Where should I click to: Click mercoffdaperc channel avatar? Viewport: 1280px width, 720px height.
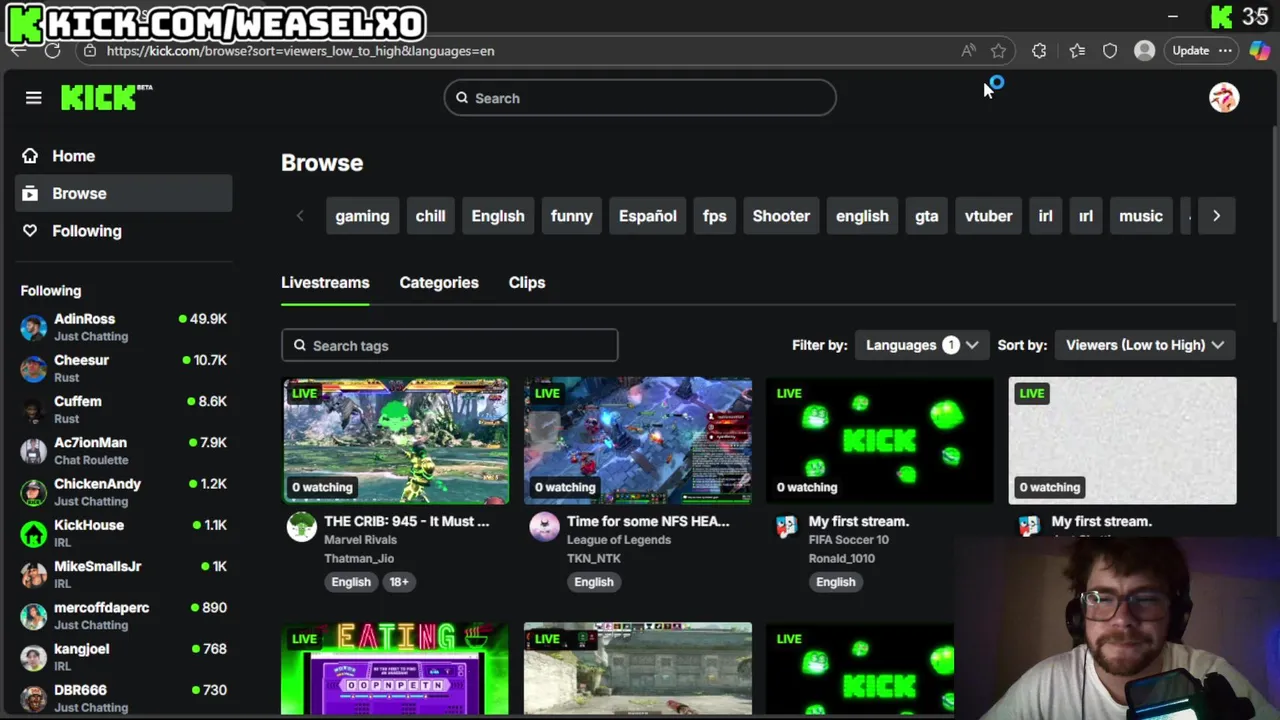(x=34, y=616)
